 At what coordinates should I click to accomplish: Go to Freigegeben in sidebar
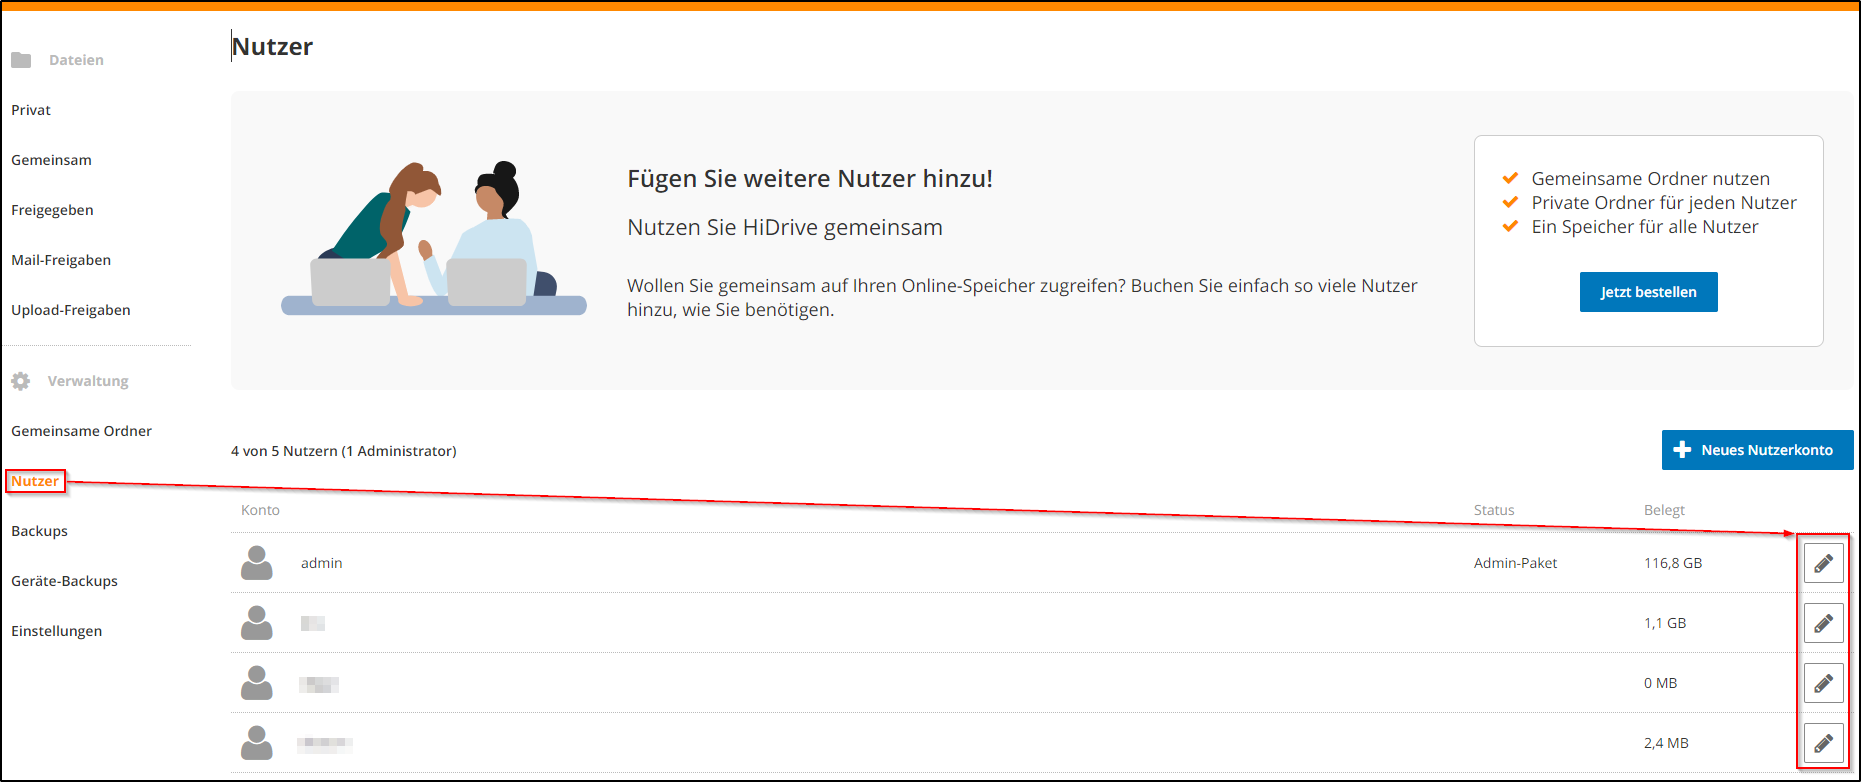click(x=52, y=210)
